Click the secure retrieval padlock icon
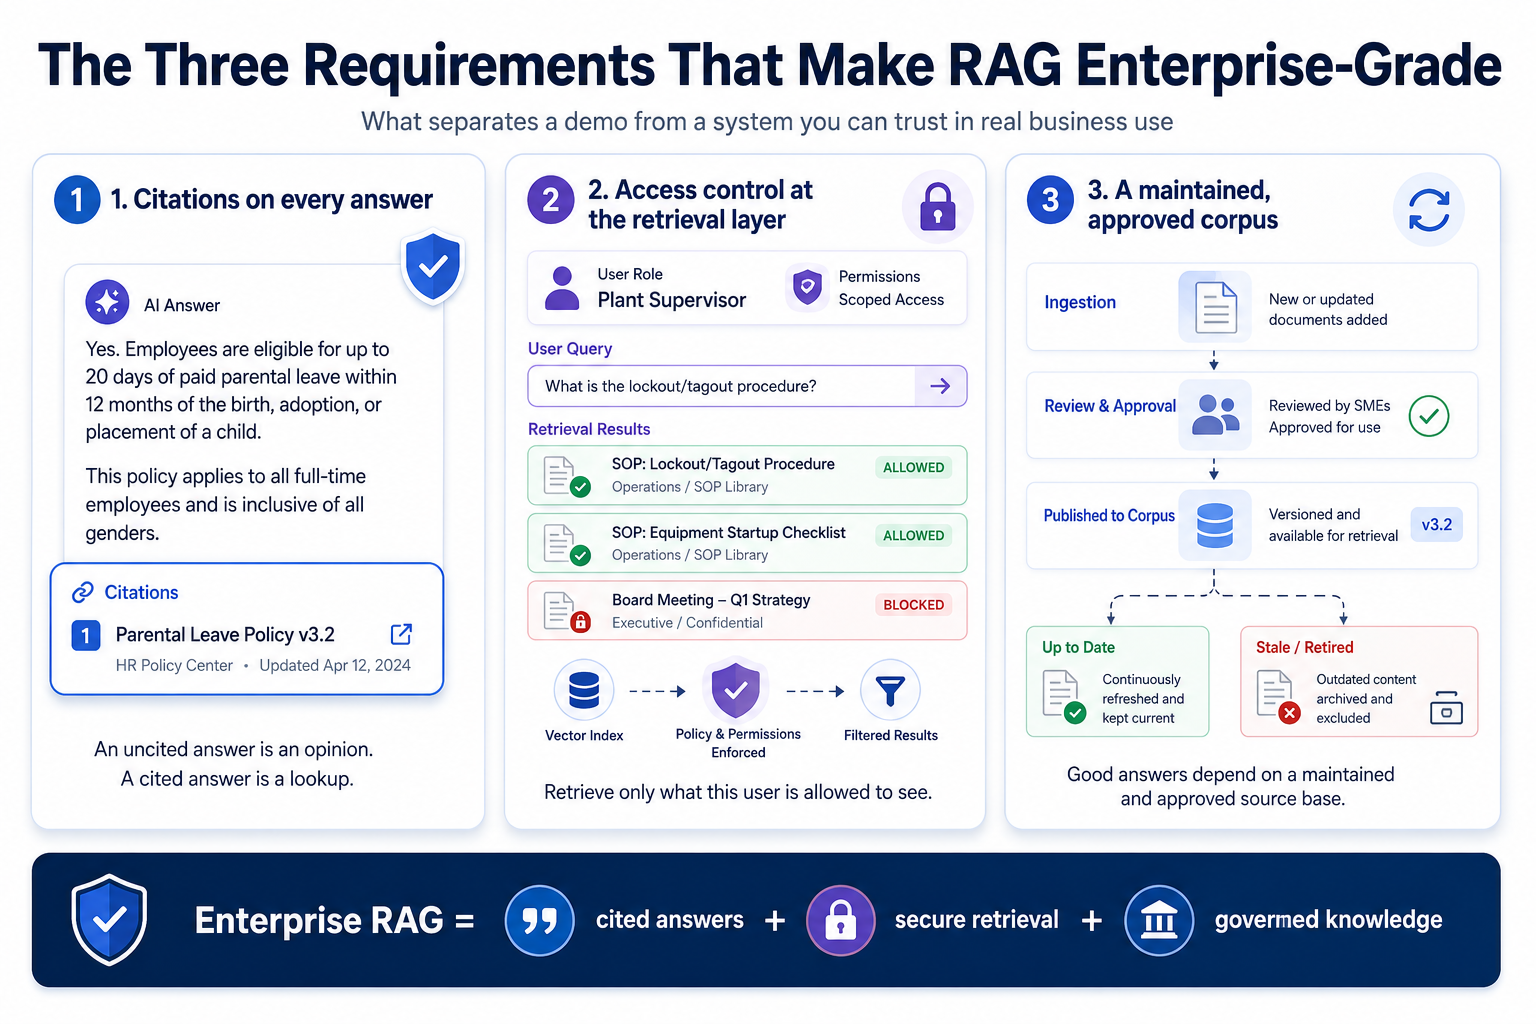The image size is (1536, 1024). click(840, 920)
